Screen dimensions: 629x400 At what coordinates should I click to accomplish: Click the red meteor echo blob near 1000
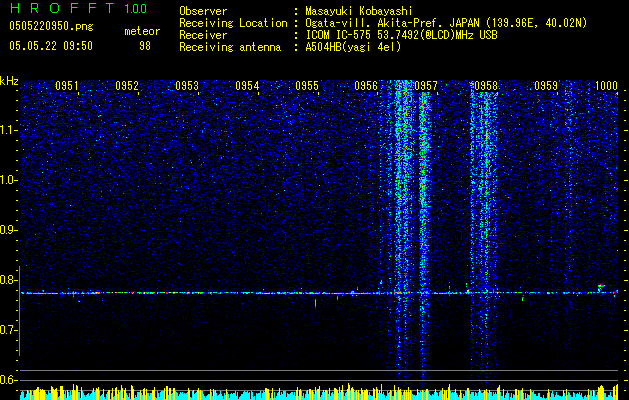[x=601, y=286]
